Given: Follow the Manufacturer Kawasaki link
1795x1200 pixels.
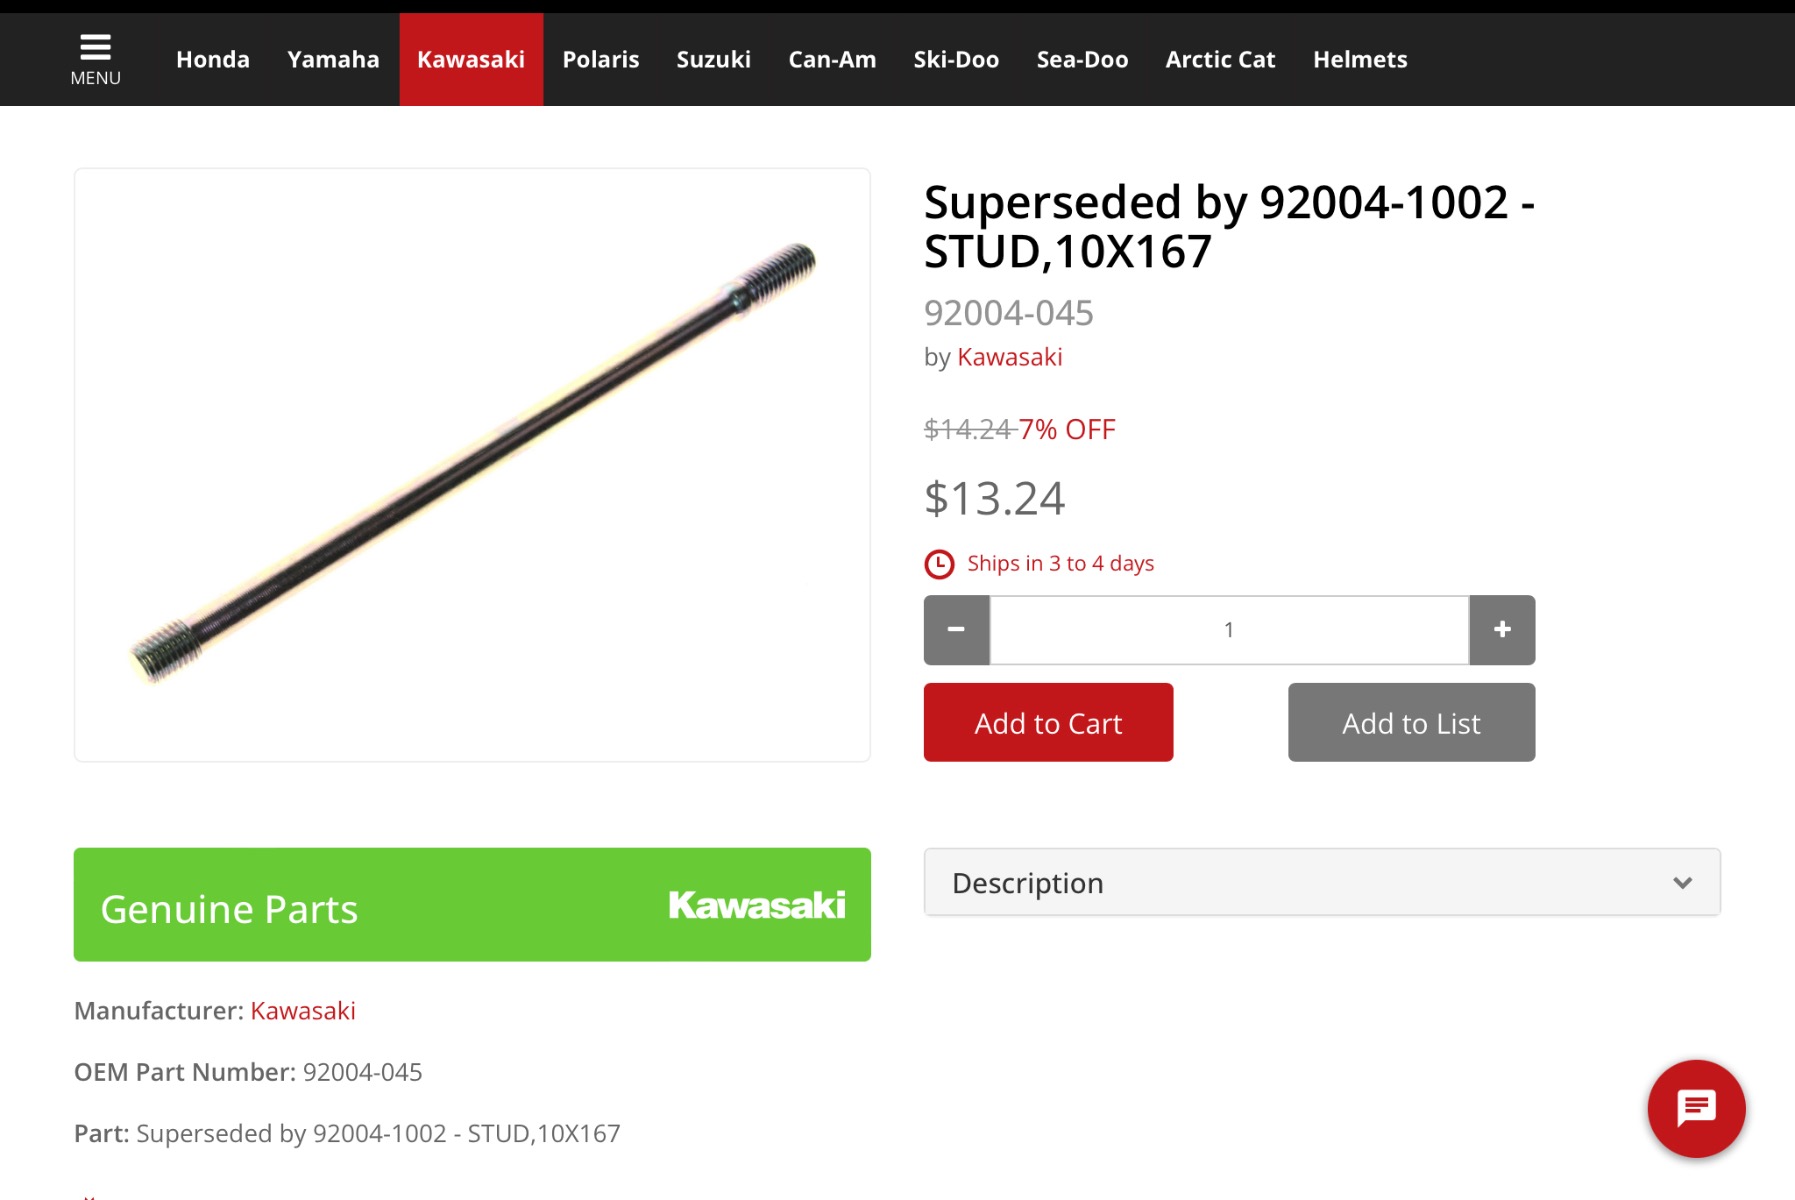Looking at the screenshot, I should [303, 1011].
